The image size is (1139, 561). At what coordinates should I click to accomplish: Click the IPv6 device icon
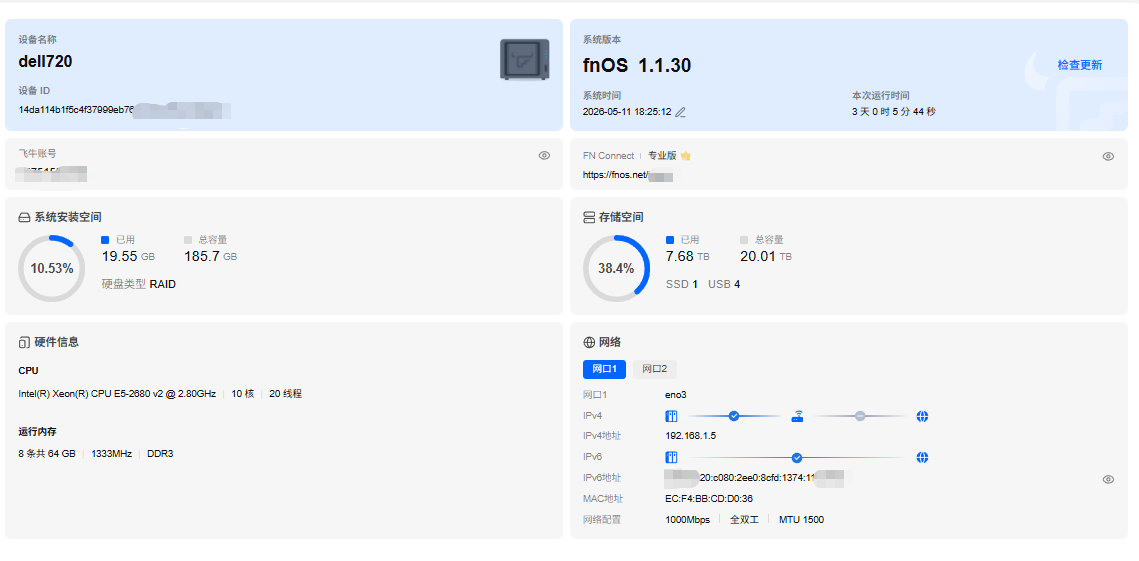click(671, 458)
